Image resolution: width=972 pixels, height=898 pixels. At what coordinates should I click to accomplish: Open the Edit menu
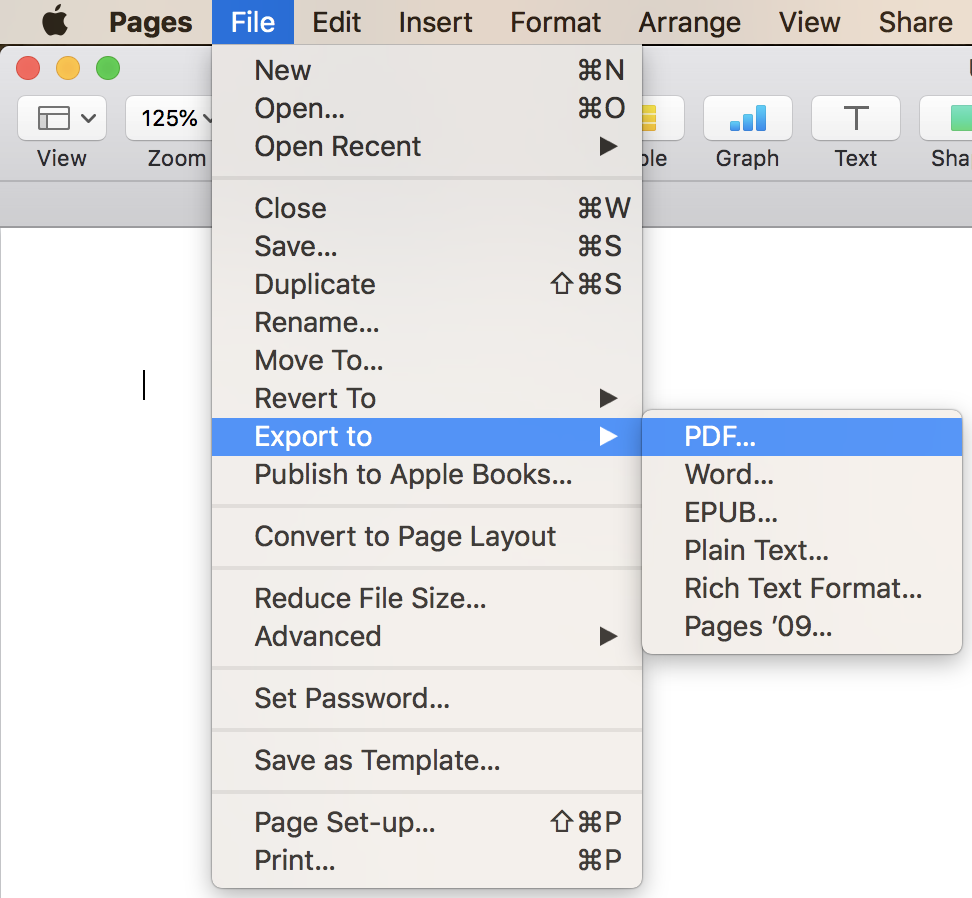click(337, 22)
